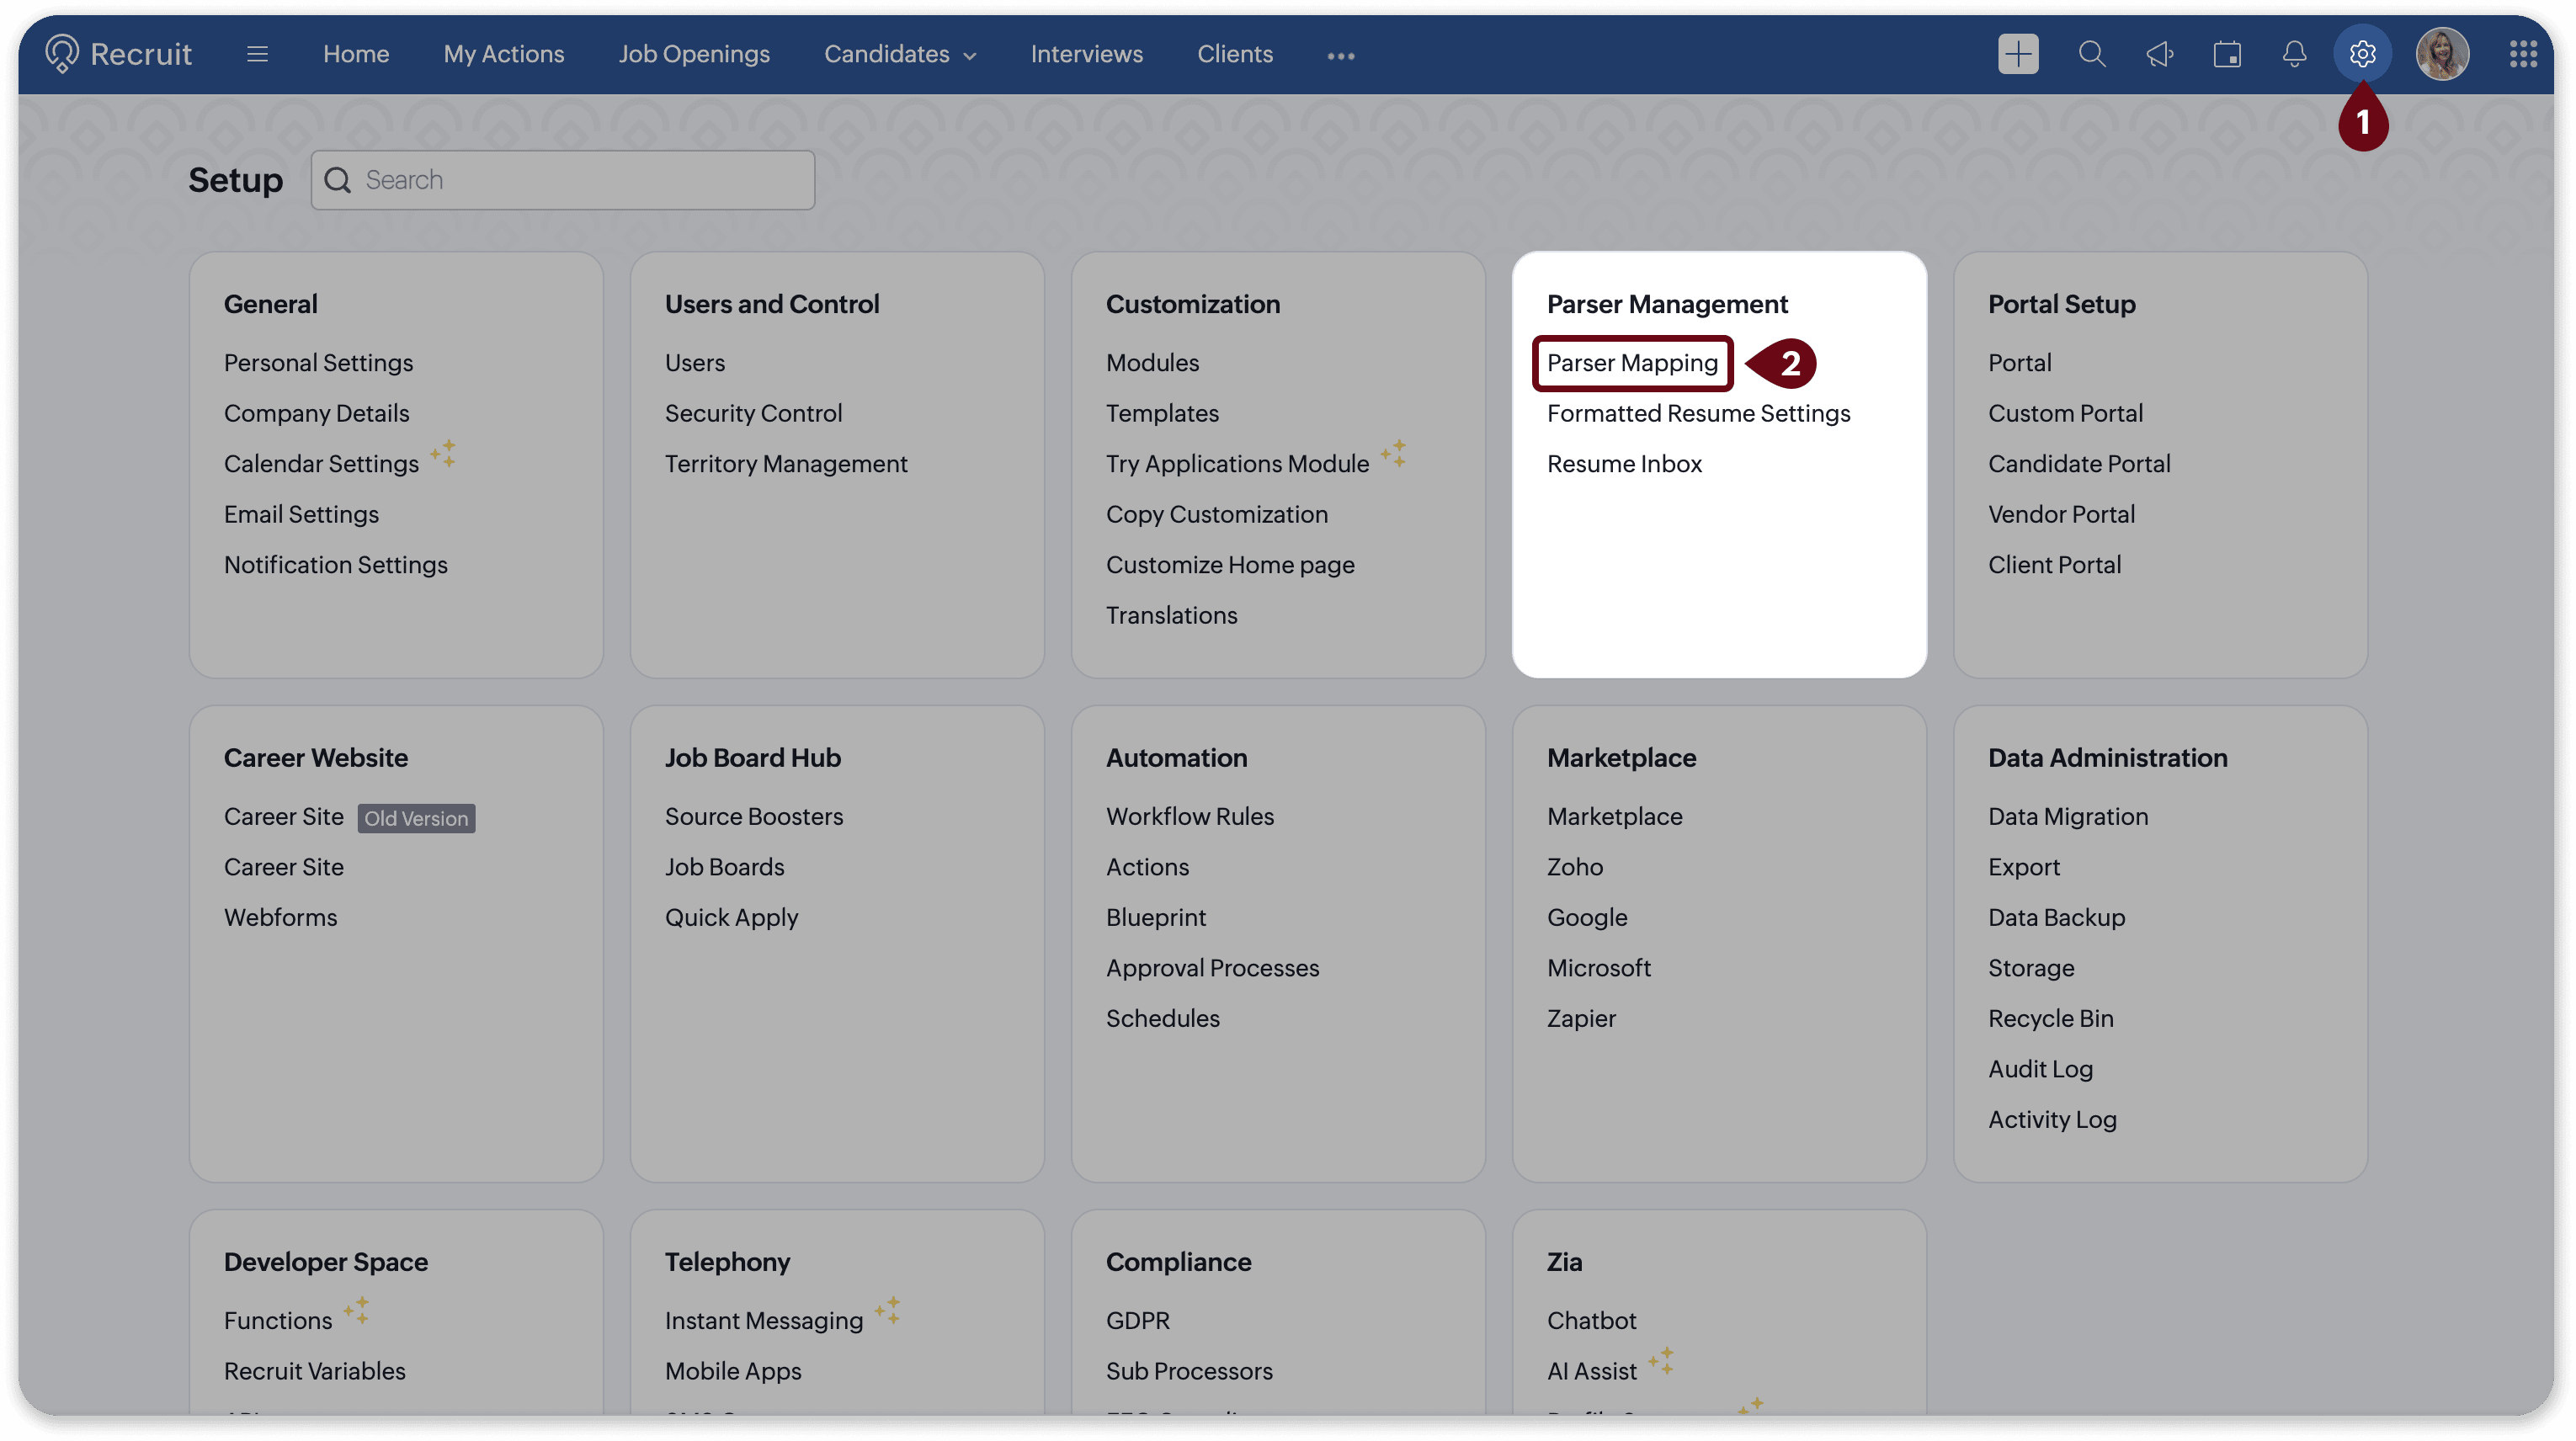Click the plus quick-create icon

[x=2018, y=54]
